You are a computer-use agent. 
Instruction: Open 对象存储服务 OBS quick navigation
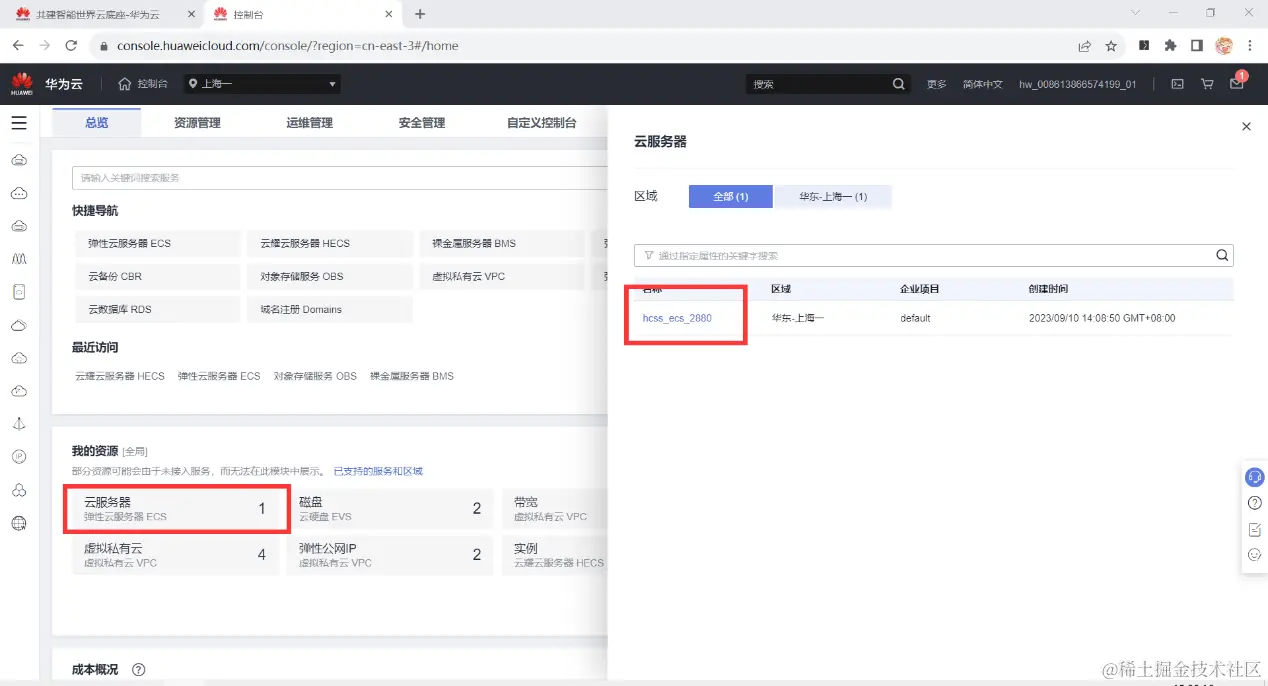pos(330,276)
